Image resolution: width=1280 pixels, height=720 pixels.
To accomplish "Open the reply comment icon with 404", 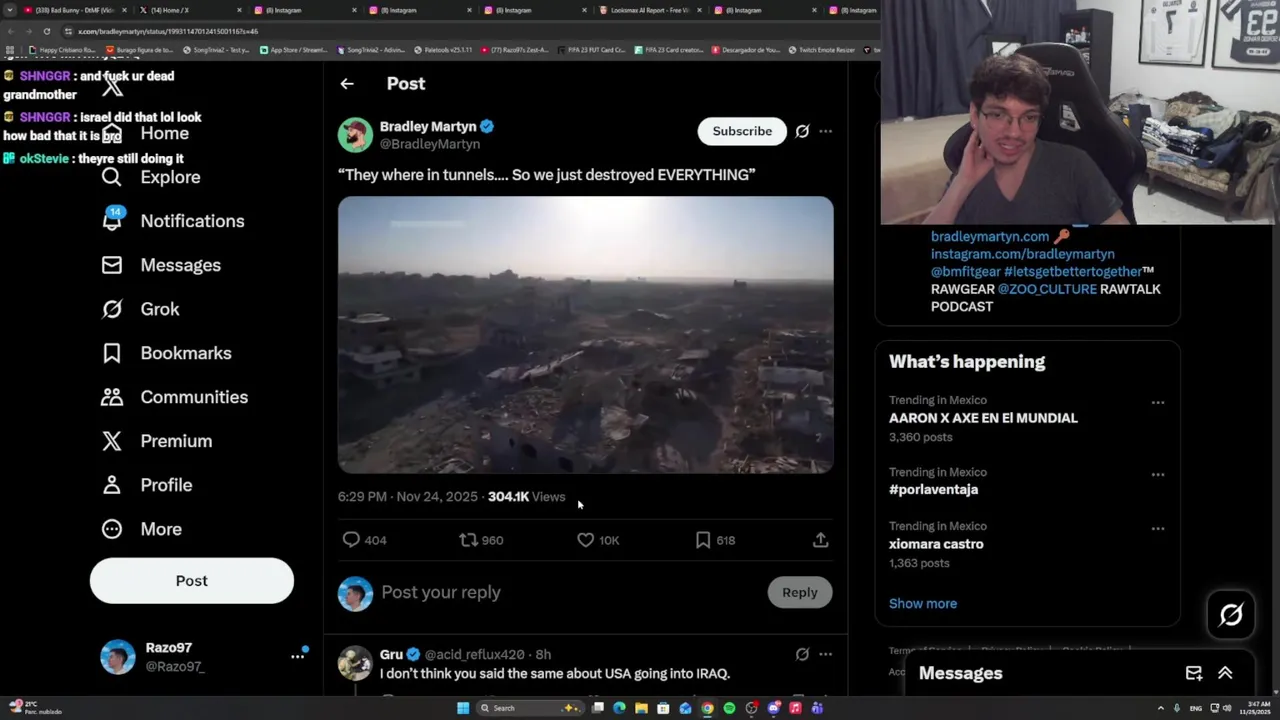I will [351, 540].
